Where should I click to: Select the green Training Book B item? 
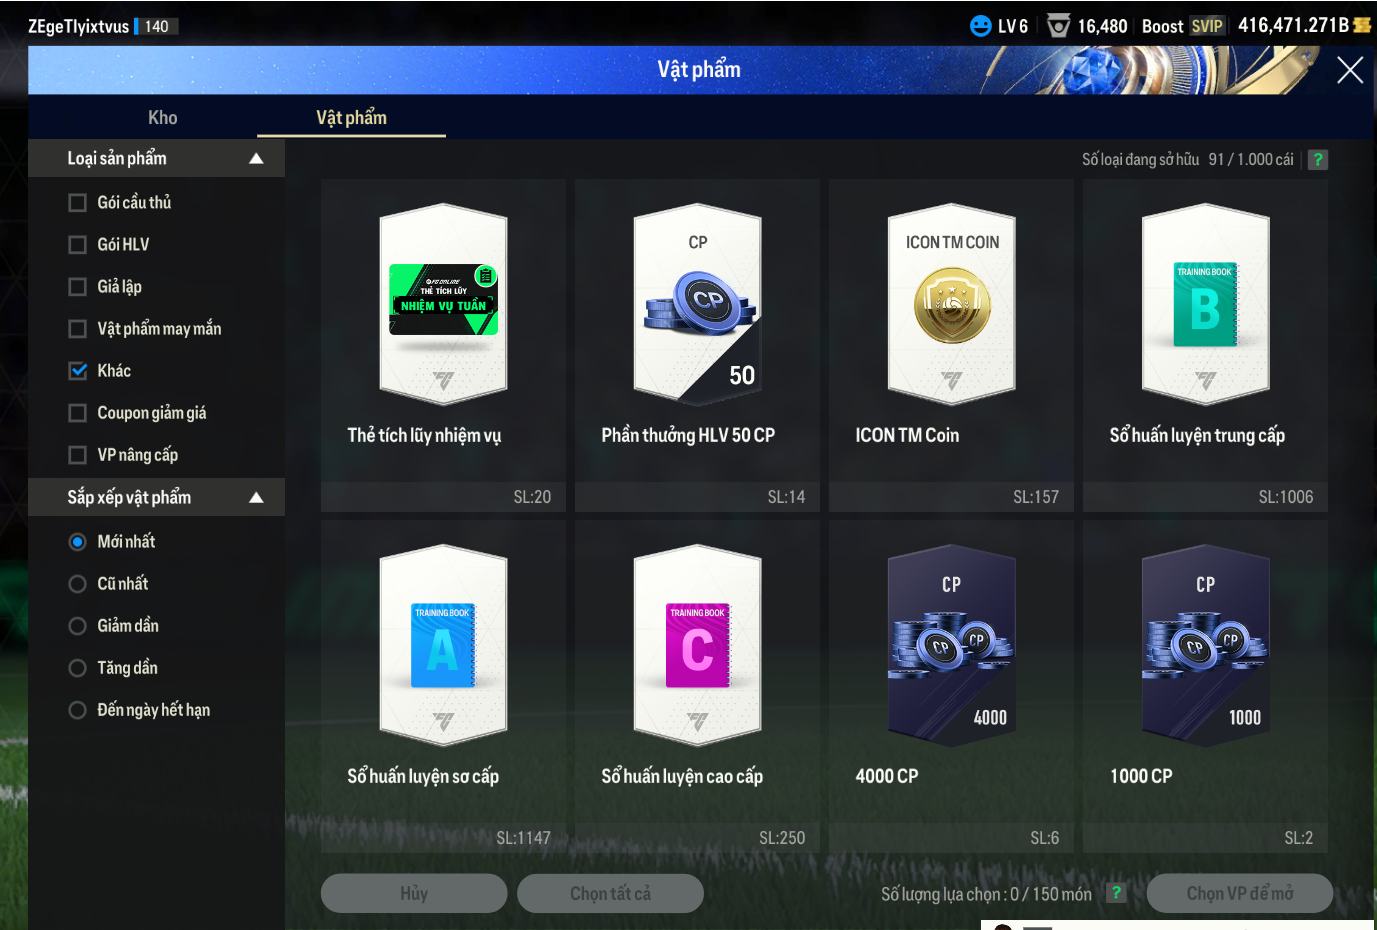(x=1205, y=305)
